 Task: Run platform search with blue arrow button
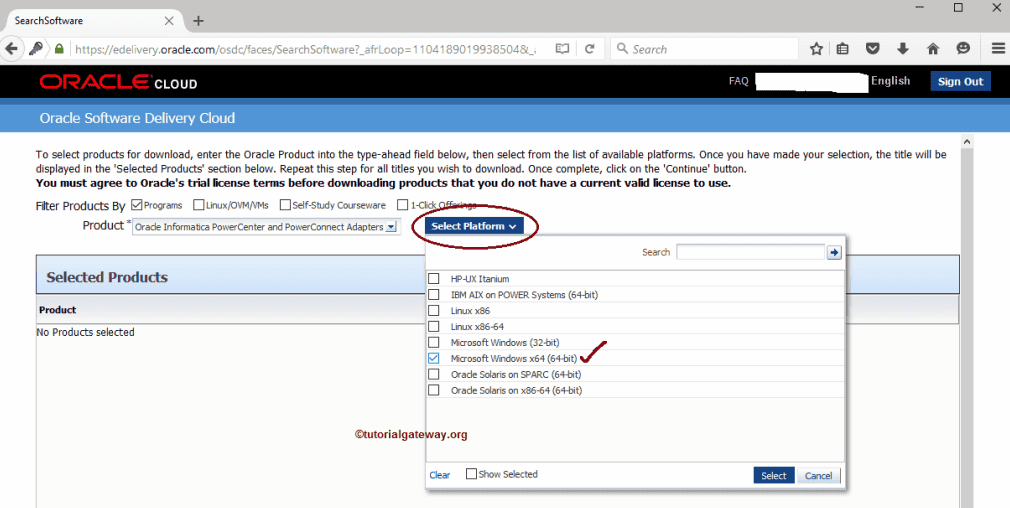tap(834, 252)
